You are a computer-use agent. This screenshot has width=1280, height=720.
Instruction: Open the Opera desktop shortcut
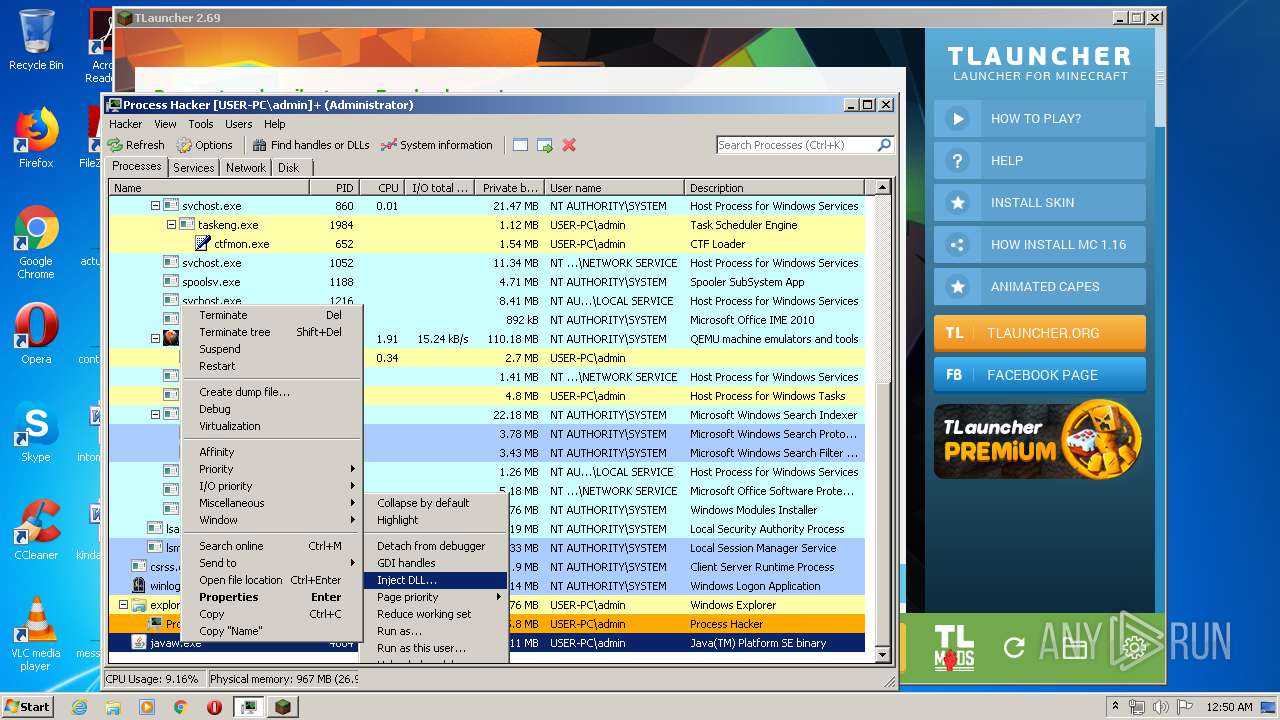coord(36,334)
